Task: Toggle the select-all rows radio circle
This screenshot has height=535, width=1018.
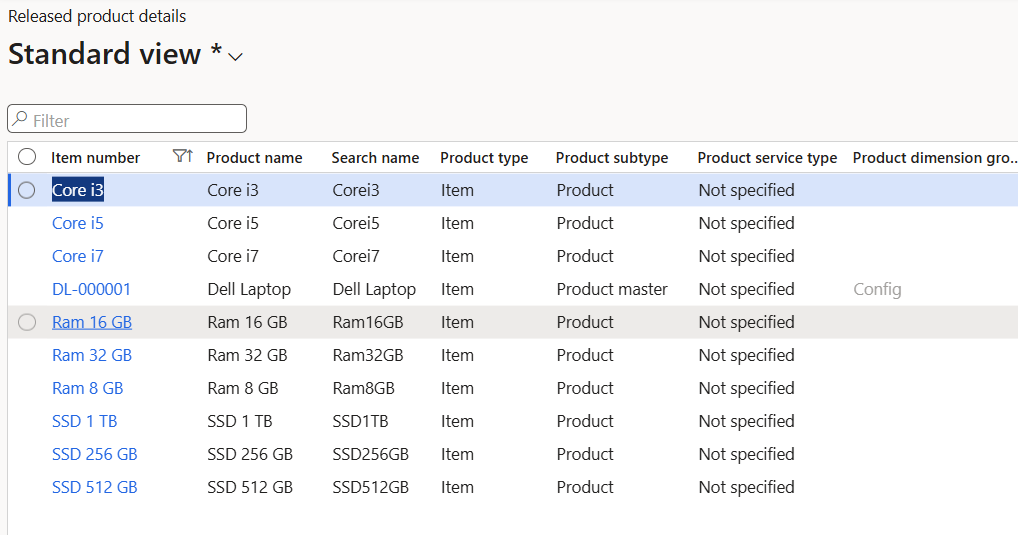Action: 27,157
